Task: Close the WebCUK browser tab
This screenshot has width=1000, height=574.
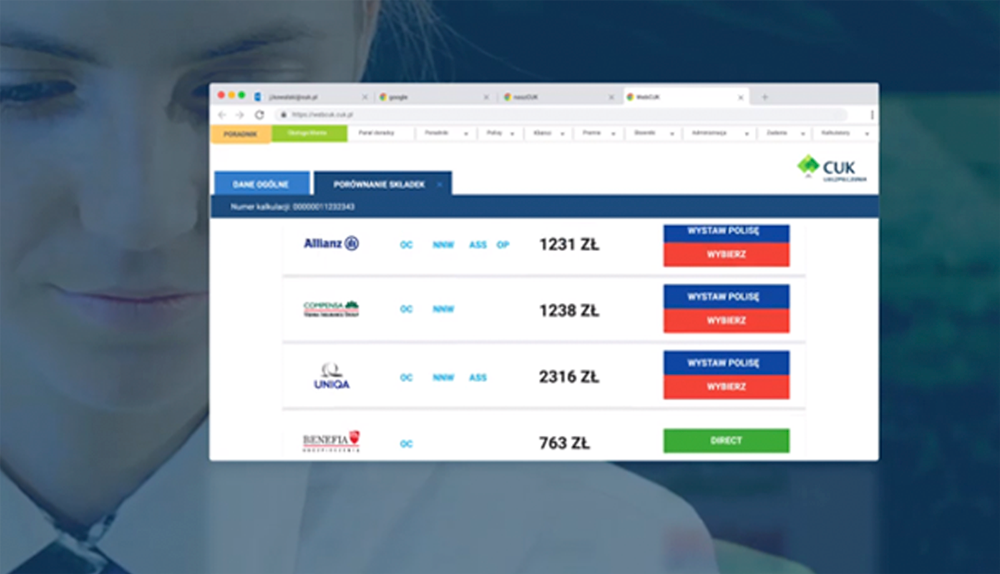Action: pos(740,97)
